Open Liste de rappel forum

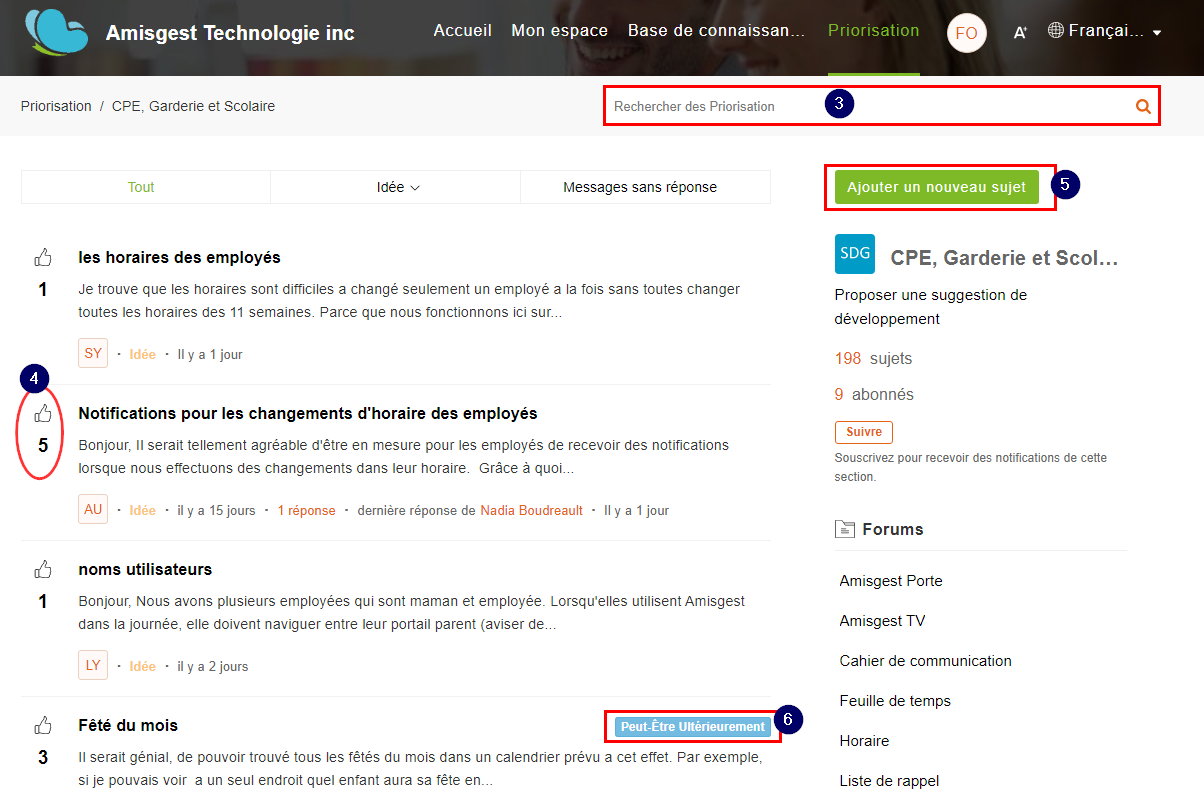pos(889,781)
